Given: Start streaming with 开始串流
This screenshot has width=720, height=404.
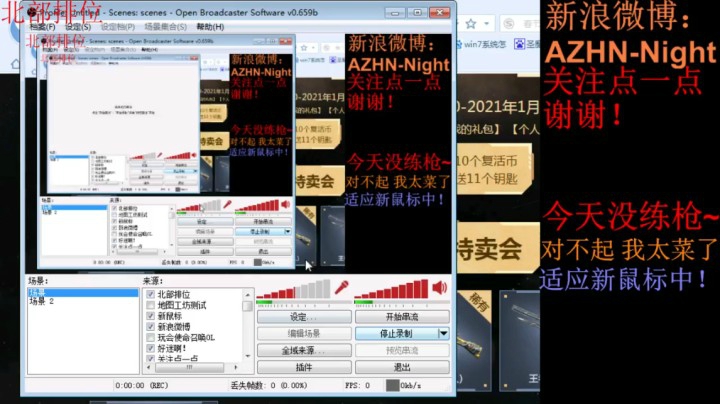Looking at the screenshot, I should 402,317.
